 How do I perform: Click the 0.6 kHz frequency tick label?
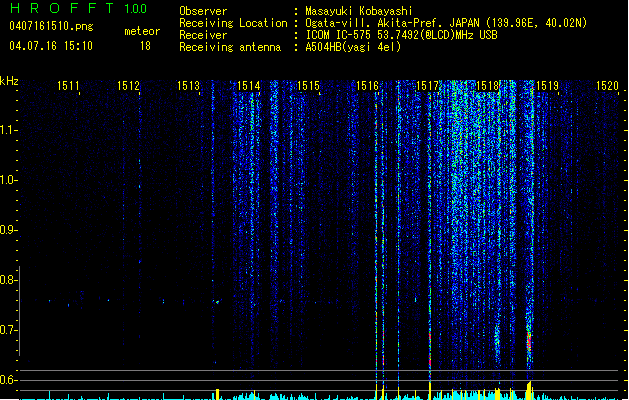point(7,380)
